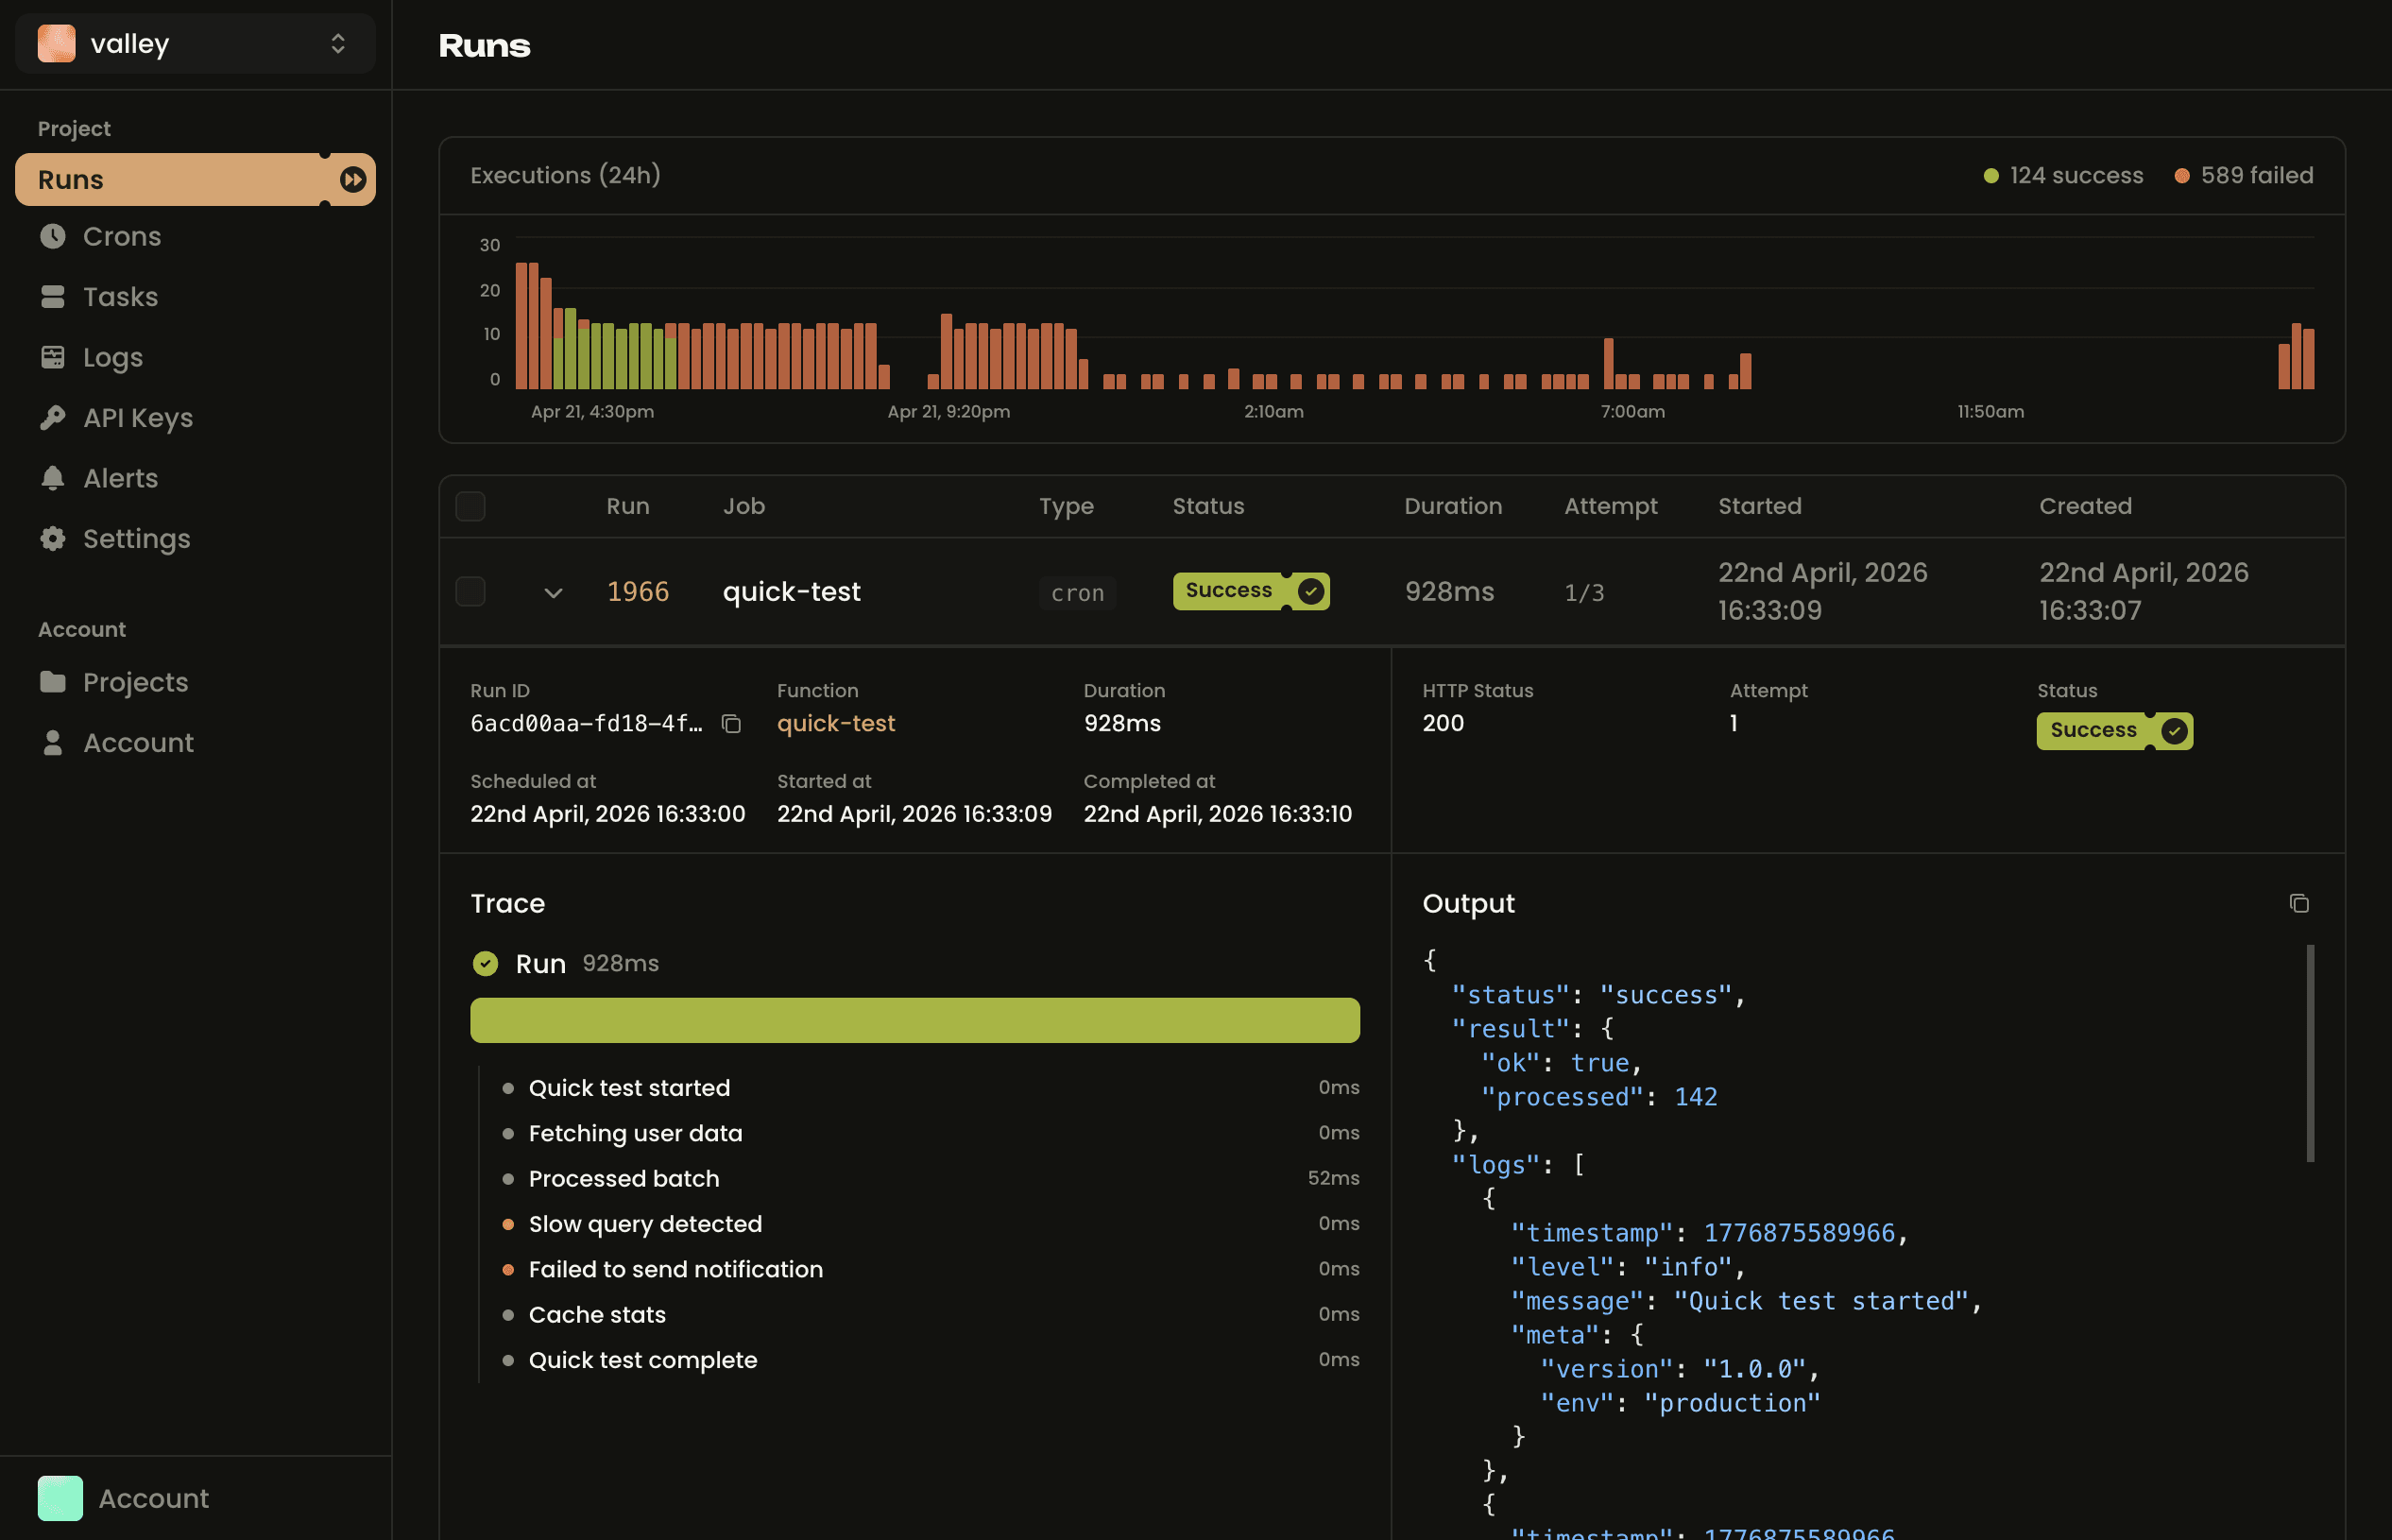Copy the Run ID using the copy icon
Screen dimensions: 2392x1540
tap(731, 722)
